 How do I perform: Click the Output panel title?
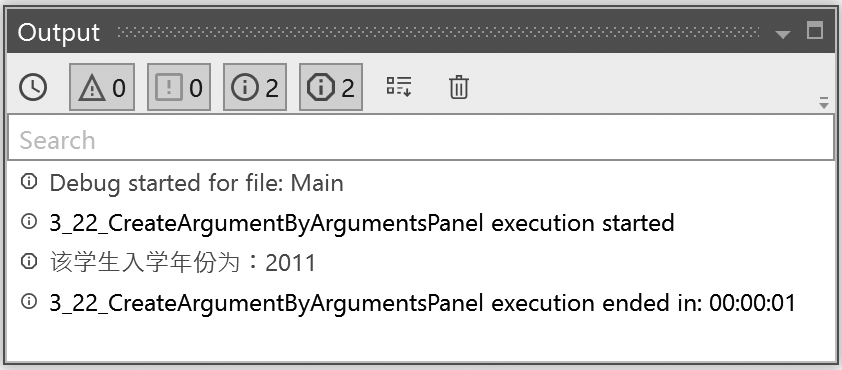59,33
